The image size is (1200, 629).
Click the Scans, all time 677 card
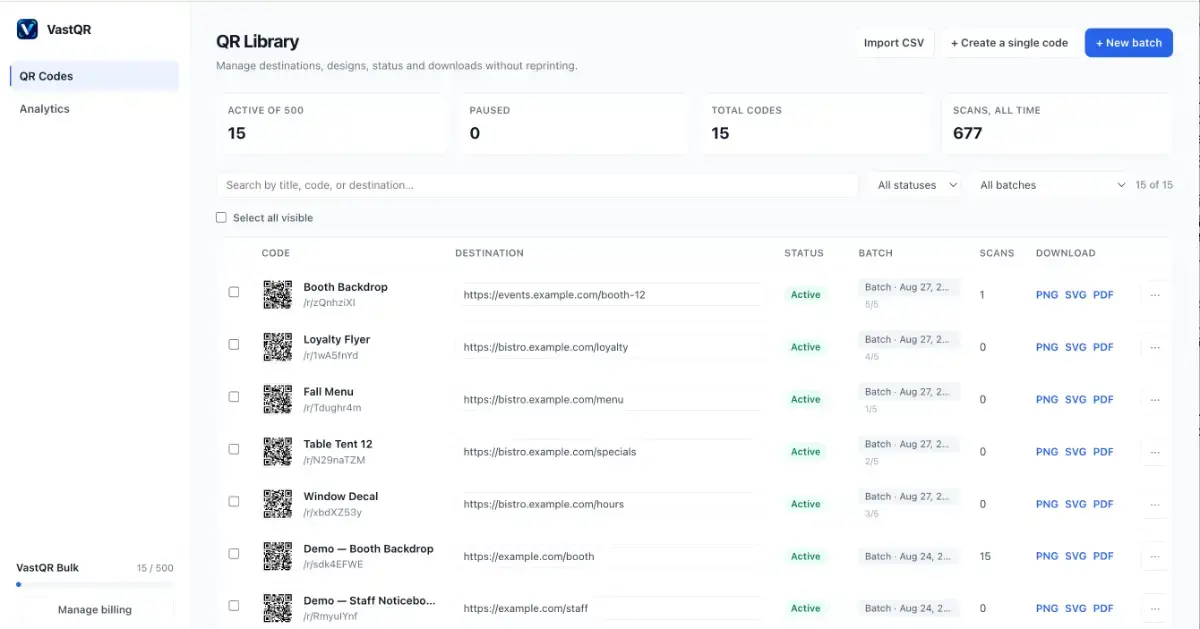coord(1057,124)
